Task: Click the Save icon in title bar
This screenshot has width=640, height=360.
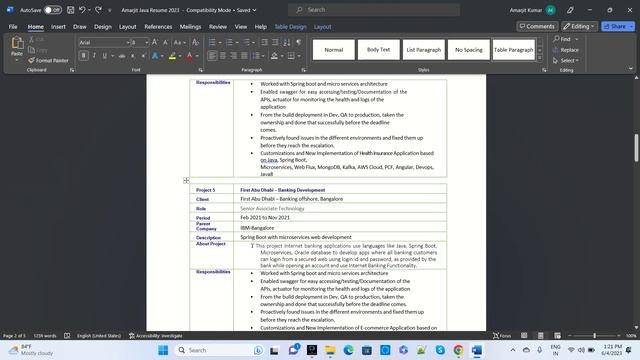Action: click(71, 10)
